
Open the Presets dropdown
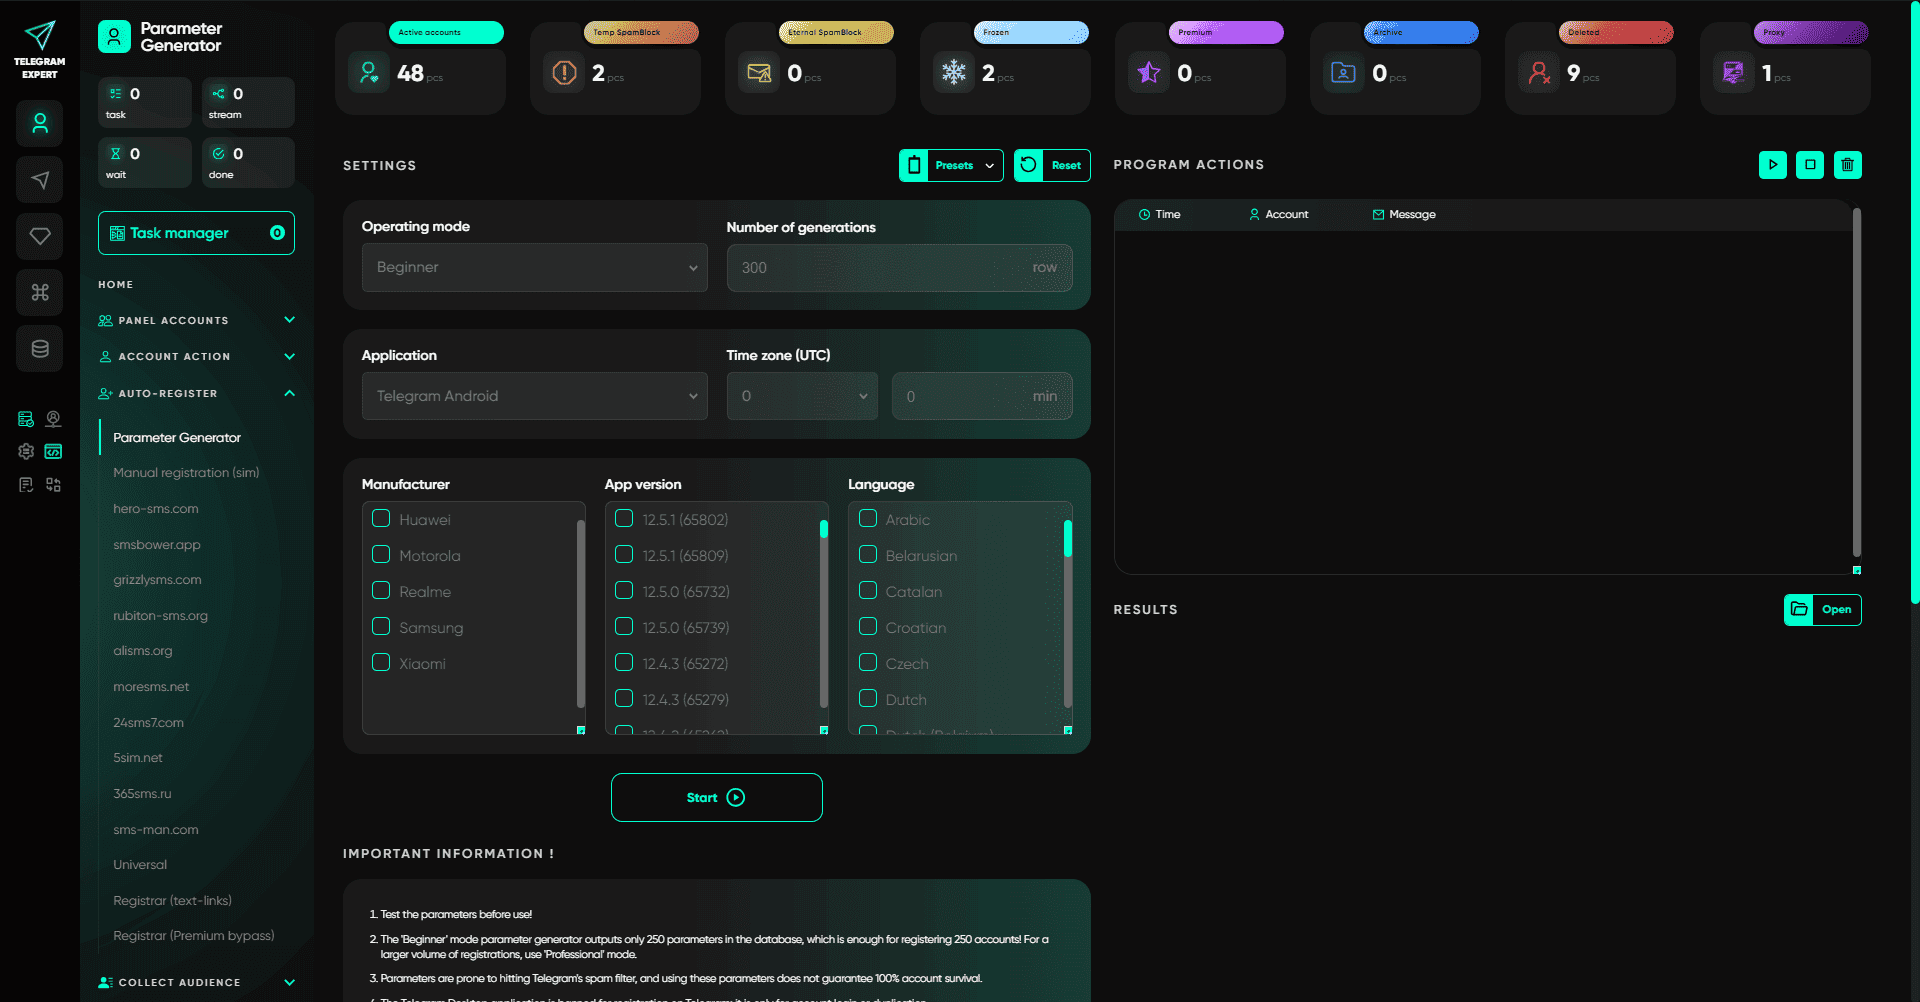coord(951,166)
